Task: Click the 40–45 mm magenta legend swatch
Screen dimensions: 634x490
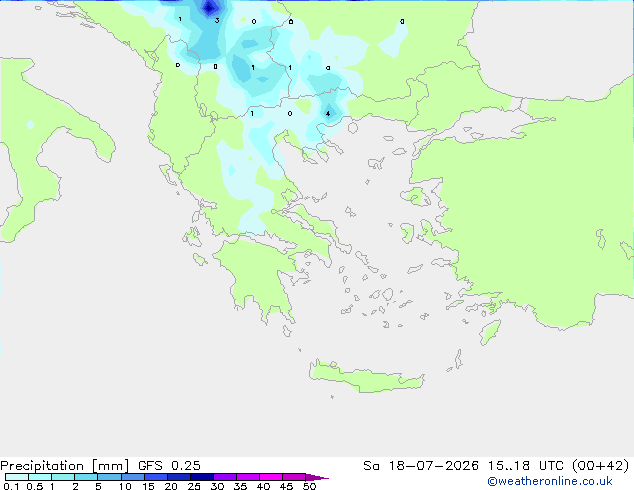Action: pyautogui.click(x=271, y=477)
